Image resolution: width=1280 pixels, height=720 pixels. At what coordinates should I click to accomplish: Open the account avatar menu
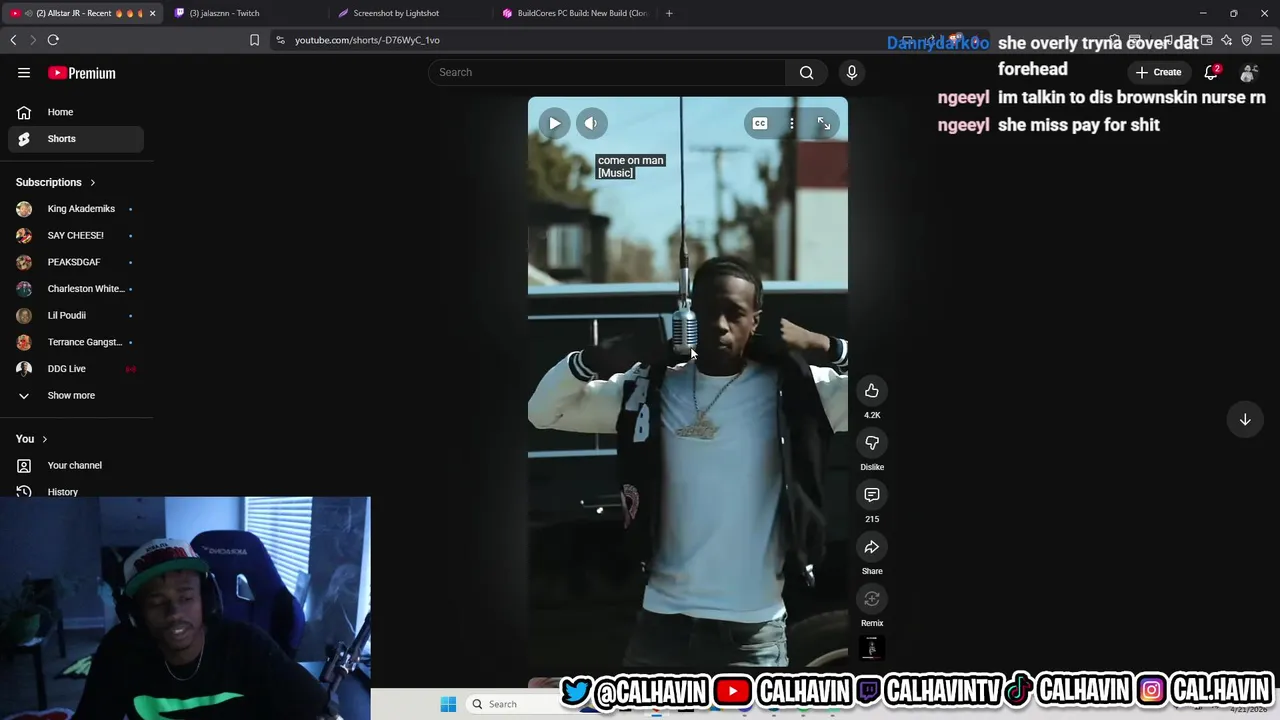1248,72
